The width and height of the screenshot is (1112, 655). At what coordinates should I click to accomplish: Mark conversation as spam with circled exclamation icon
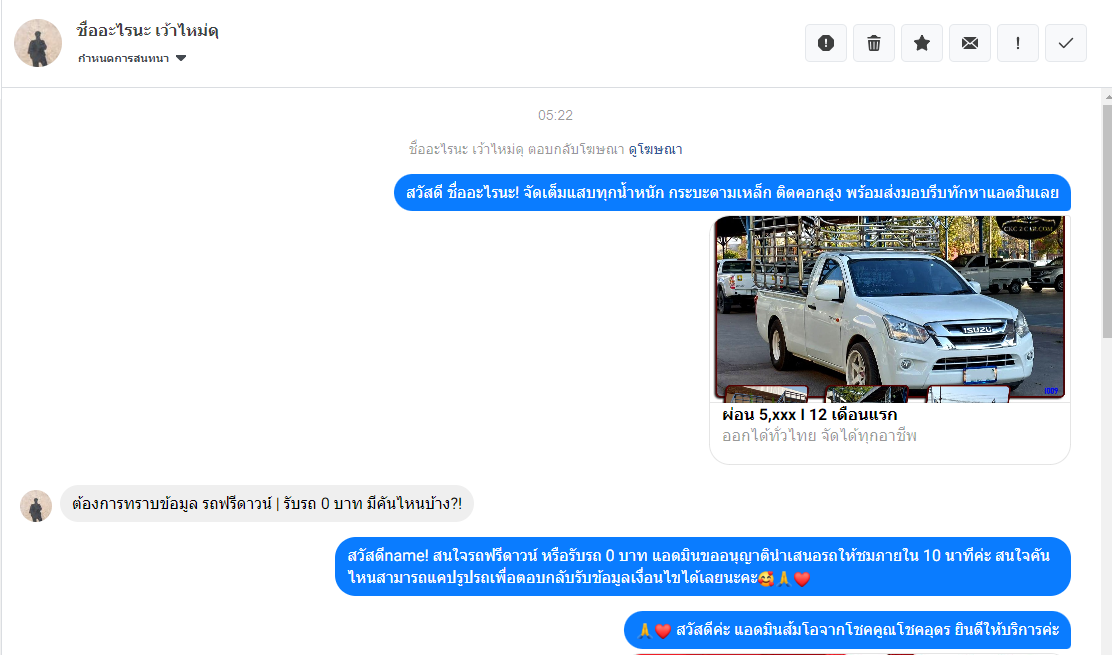click(x=826, y=43)
